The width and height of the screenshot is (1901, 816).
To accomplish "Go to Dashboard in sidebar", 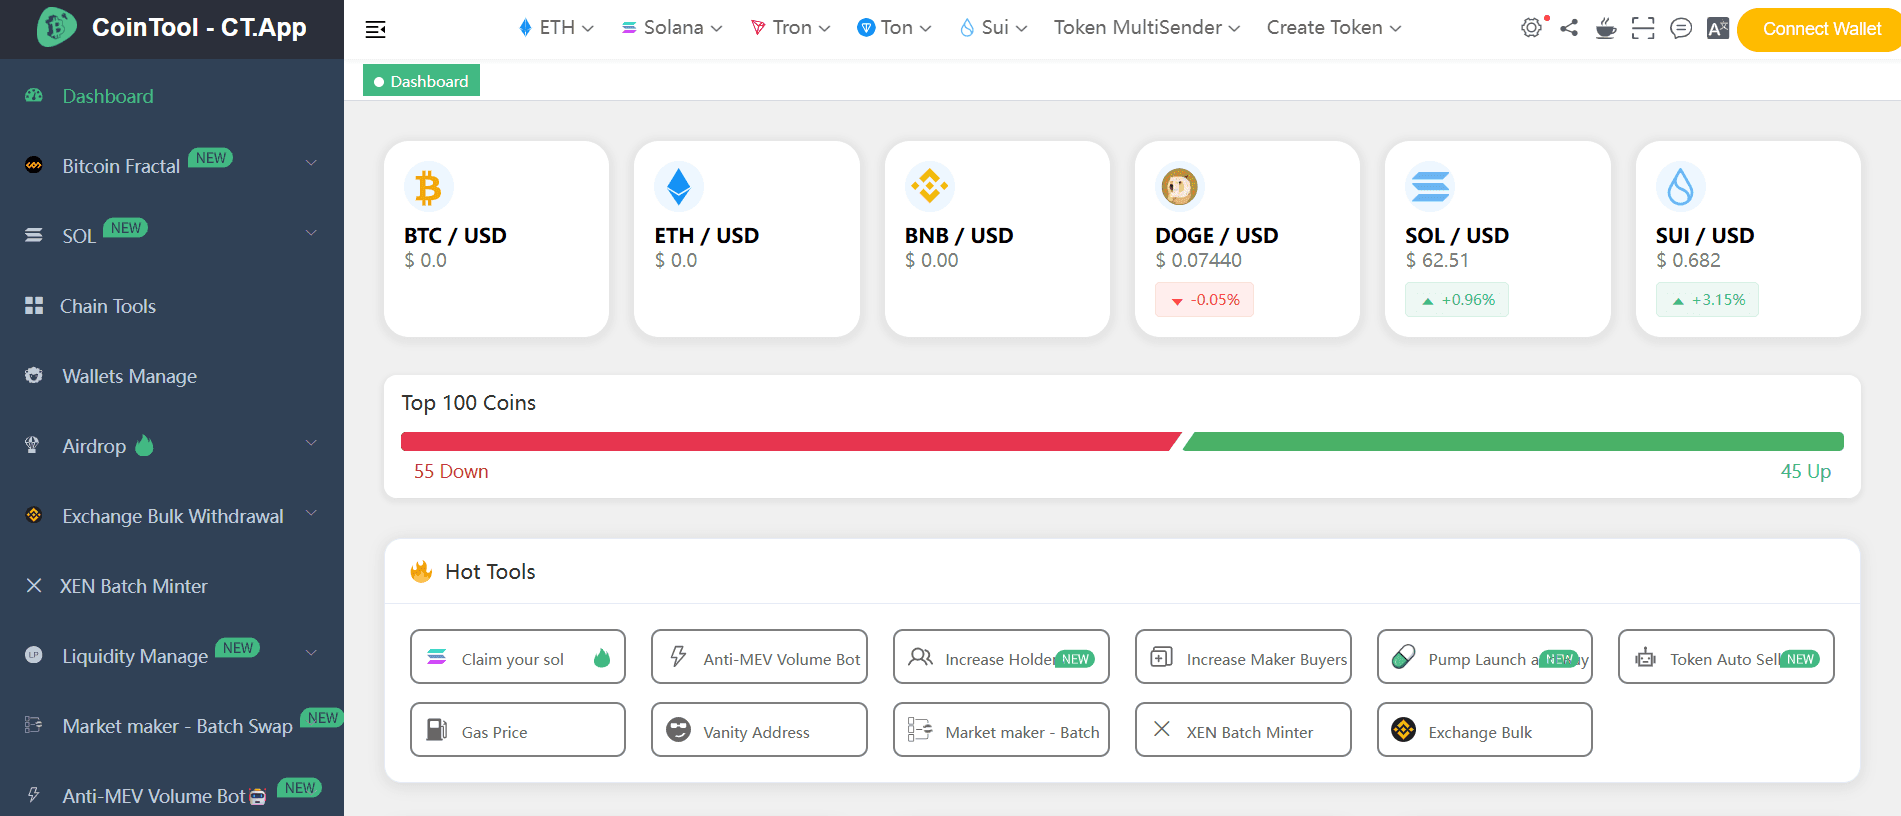I will click(172, 96).
